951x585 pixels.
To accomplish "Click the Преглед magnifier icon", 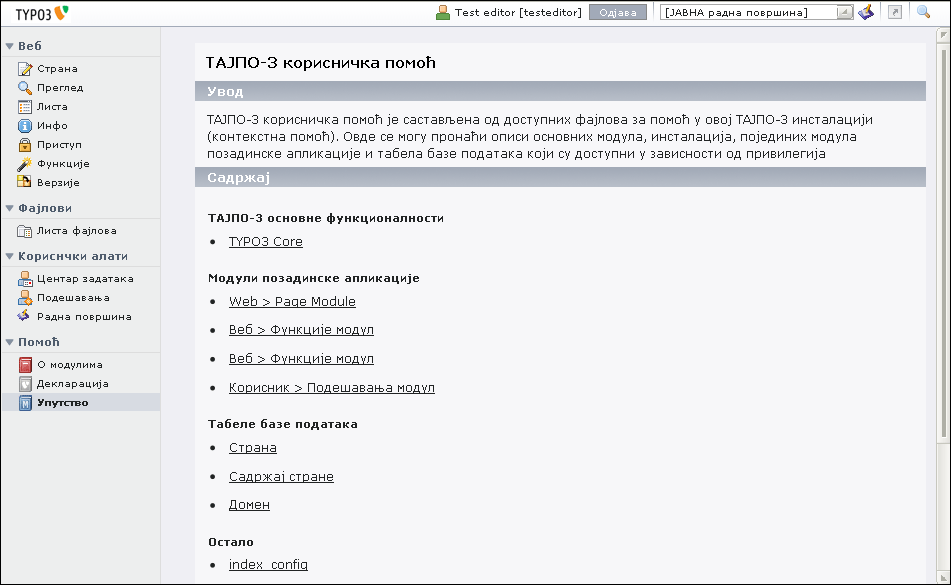I will [x=25, y=88].
